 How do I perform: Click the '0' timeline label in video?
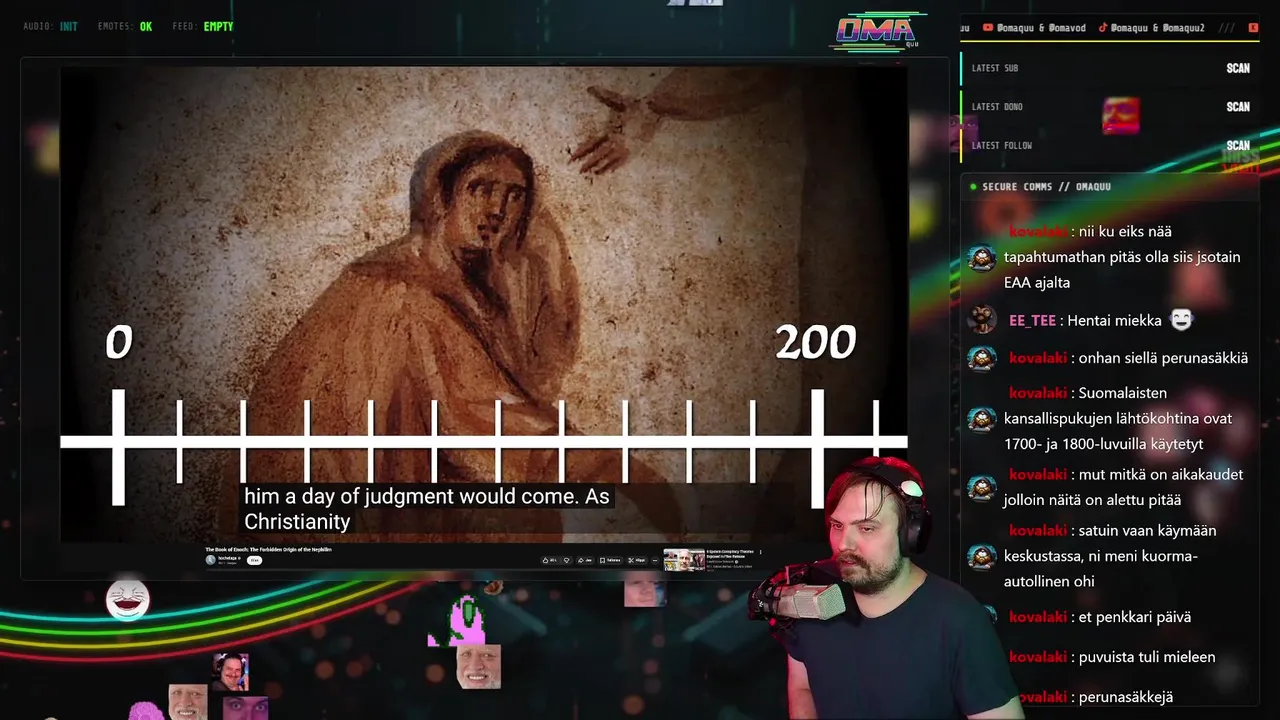(119, 343)
